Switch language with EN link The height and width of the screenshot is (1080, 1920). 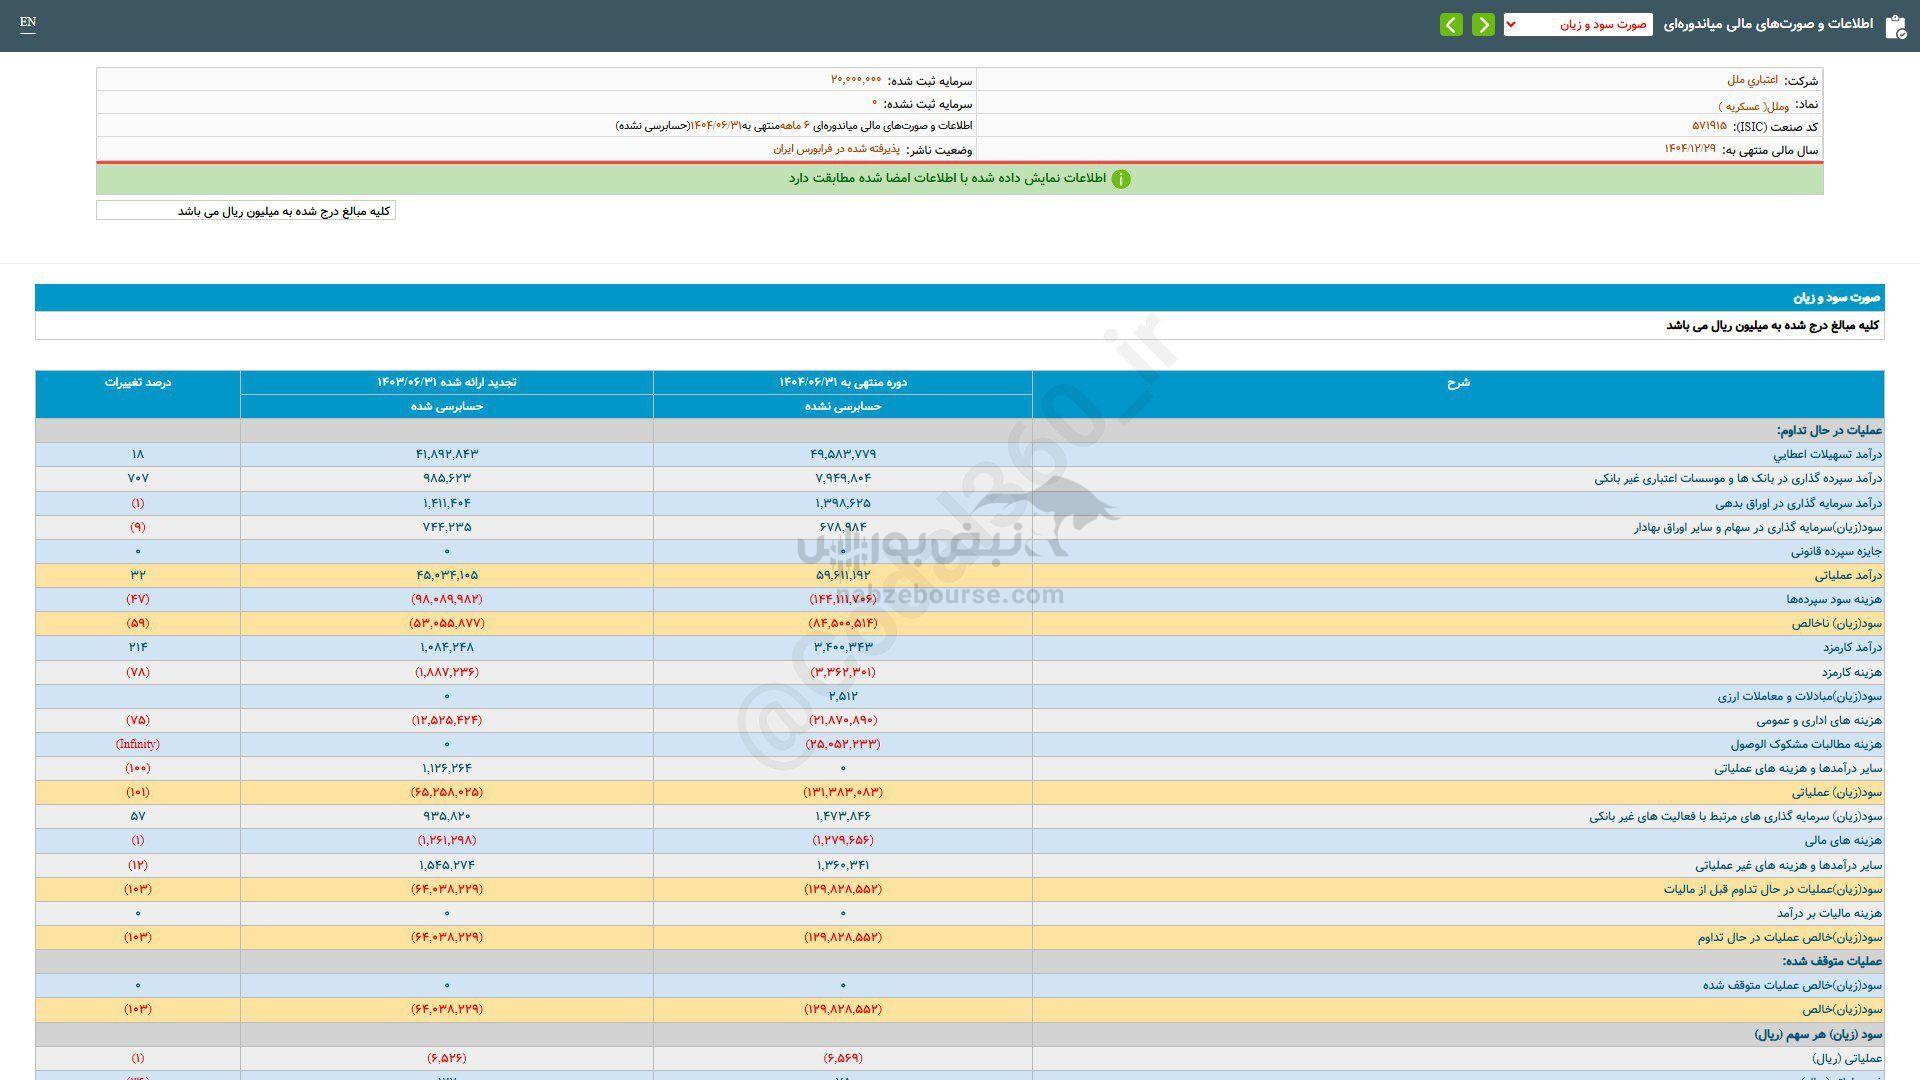(x=28, y=22)
